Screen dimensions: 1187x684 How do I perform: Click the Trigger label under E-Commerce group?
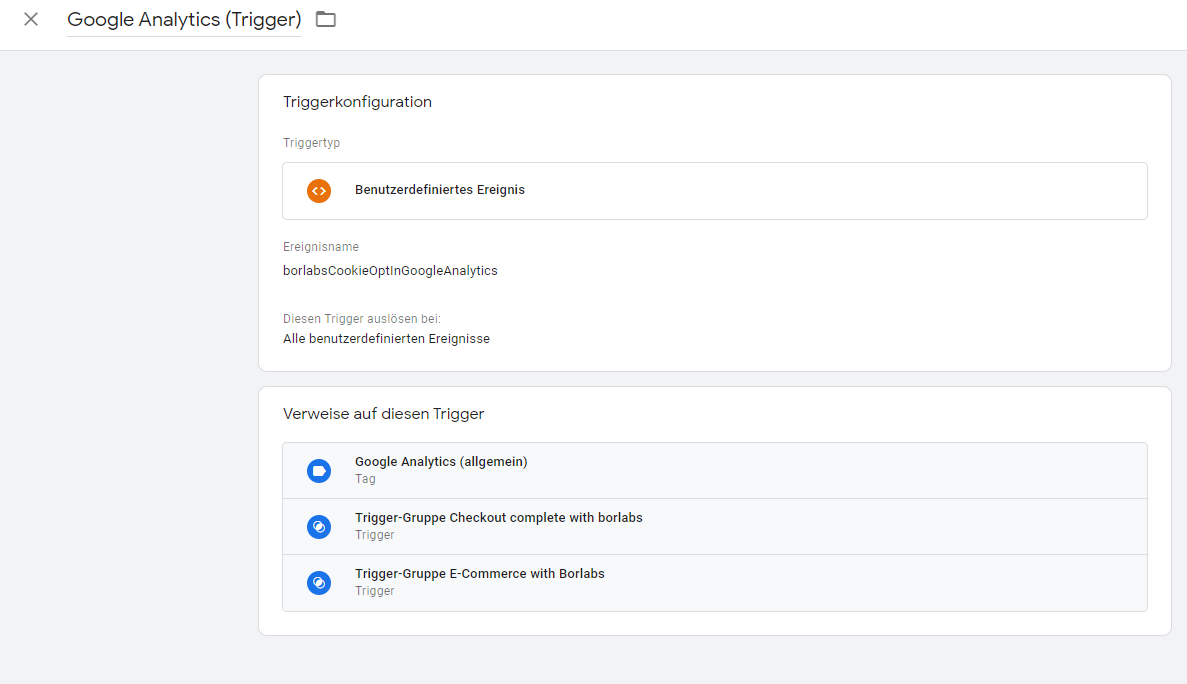375,591
